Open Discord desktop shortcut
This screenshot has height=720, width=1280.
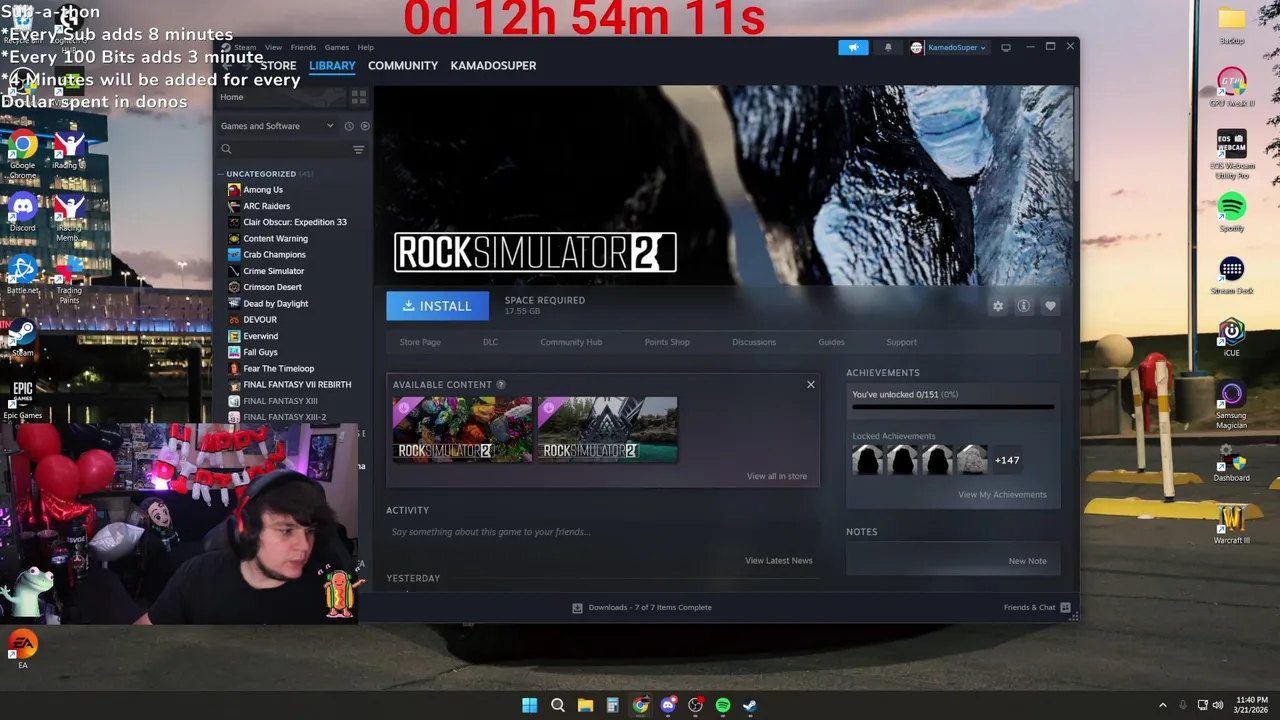(23, 213)
